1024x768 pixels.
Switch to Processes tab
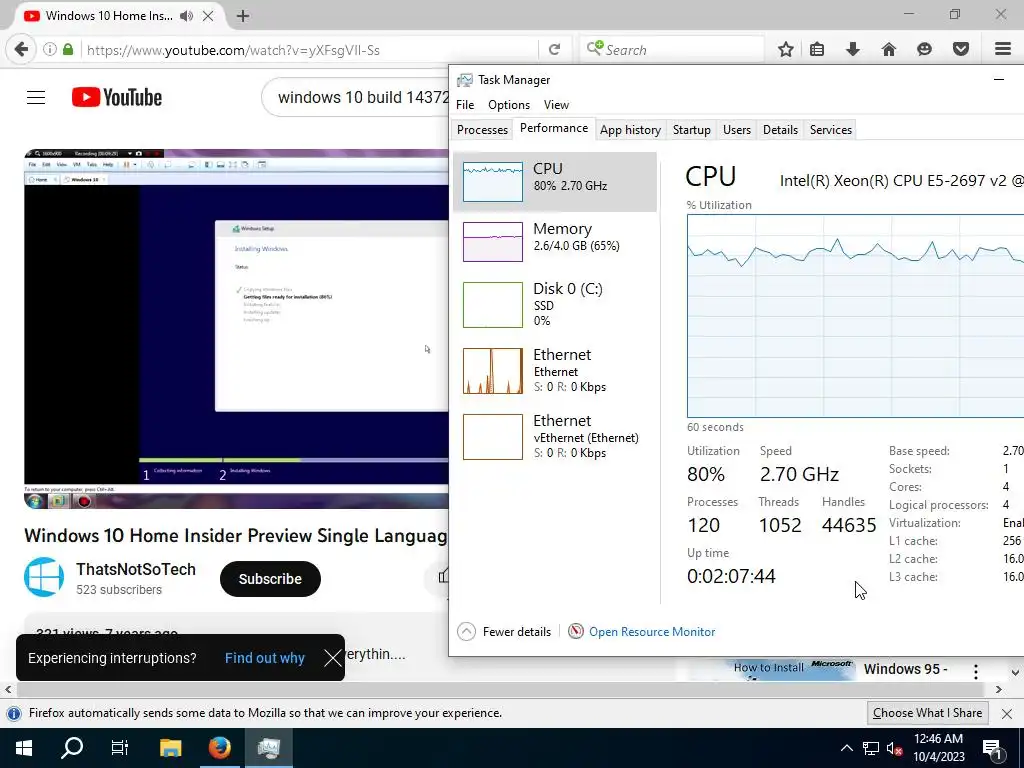(482, 129)
